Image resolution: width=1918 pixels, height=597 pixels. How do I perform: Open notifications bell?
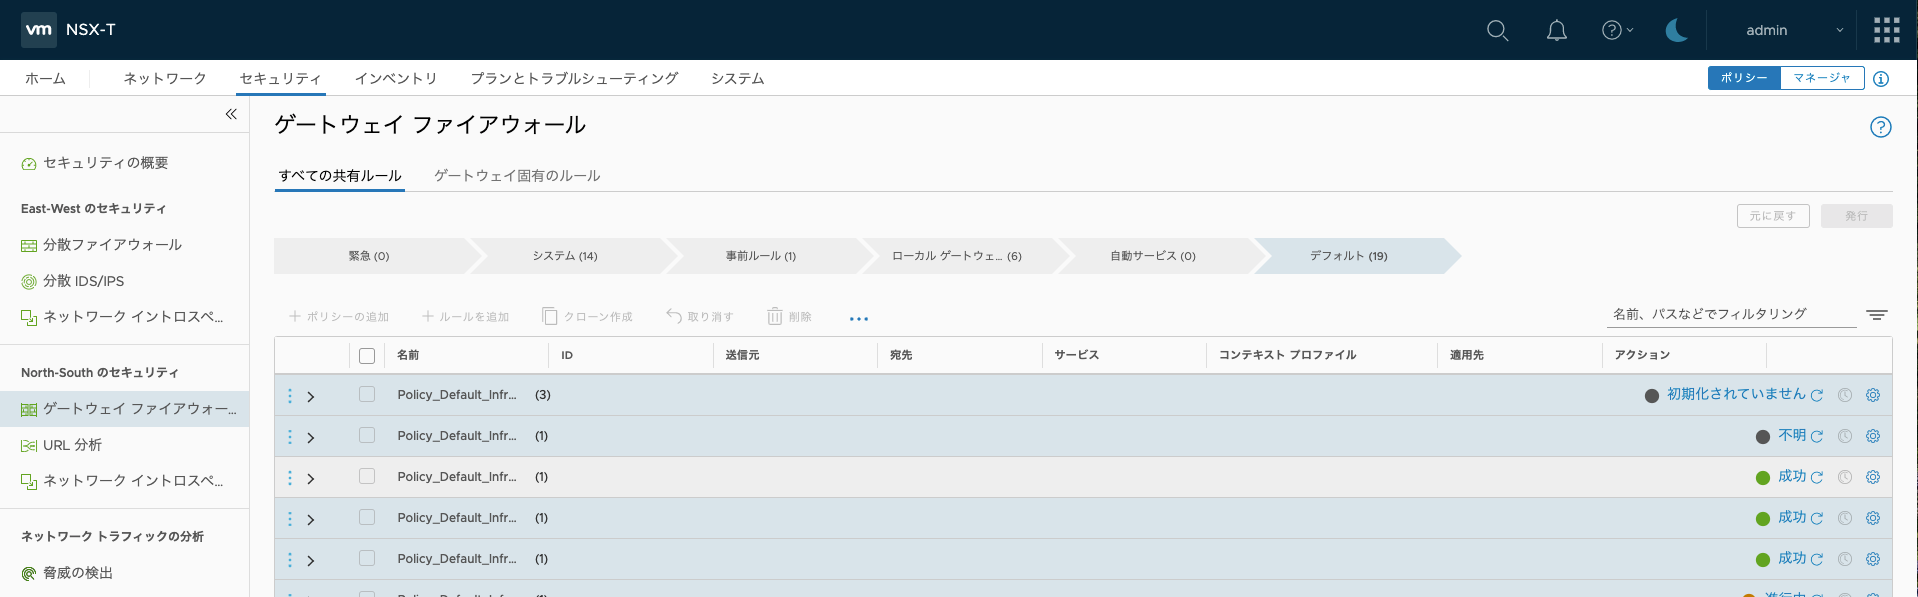(1557, 30)
